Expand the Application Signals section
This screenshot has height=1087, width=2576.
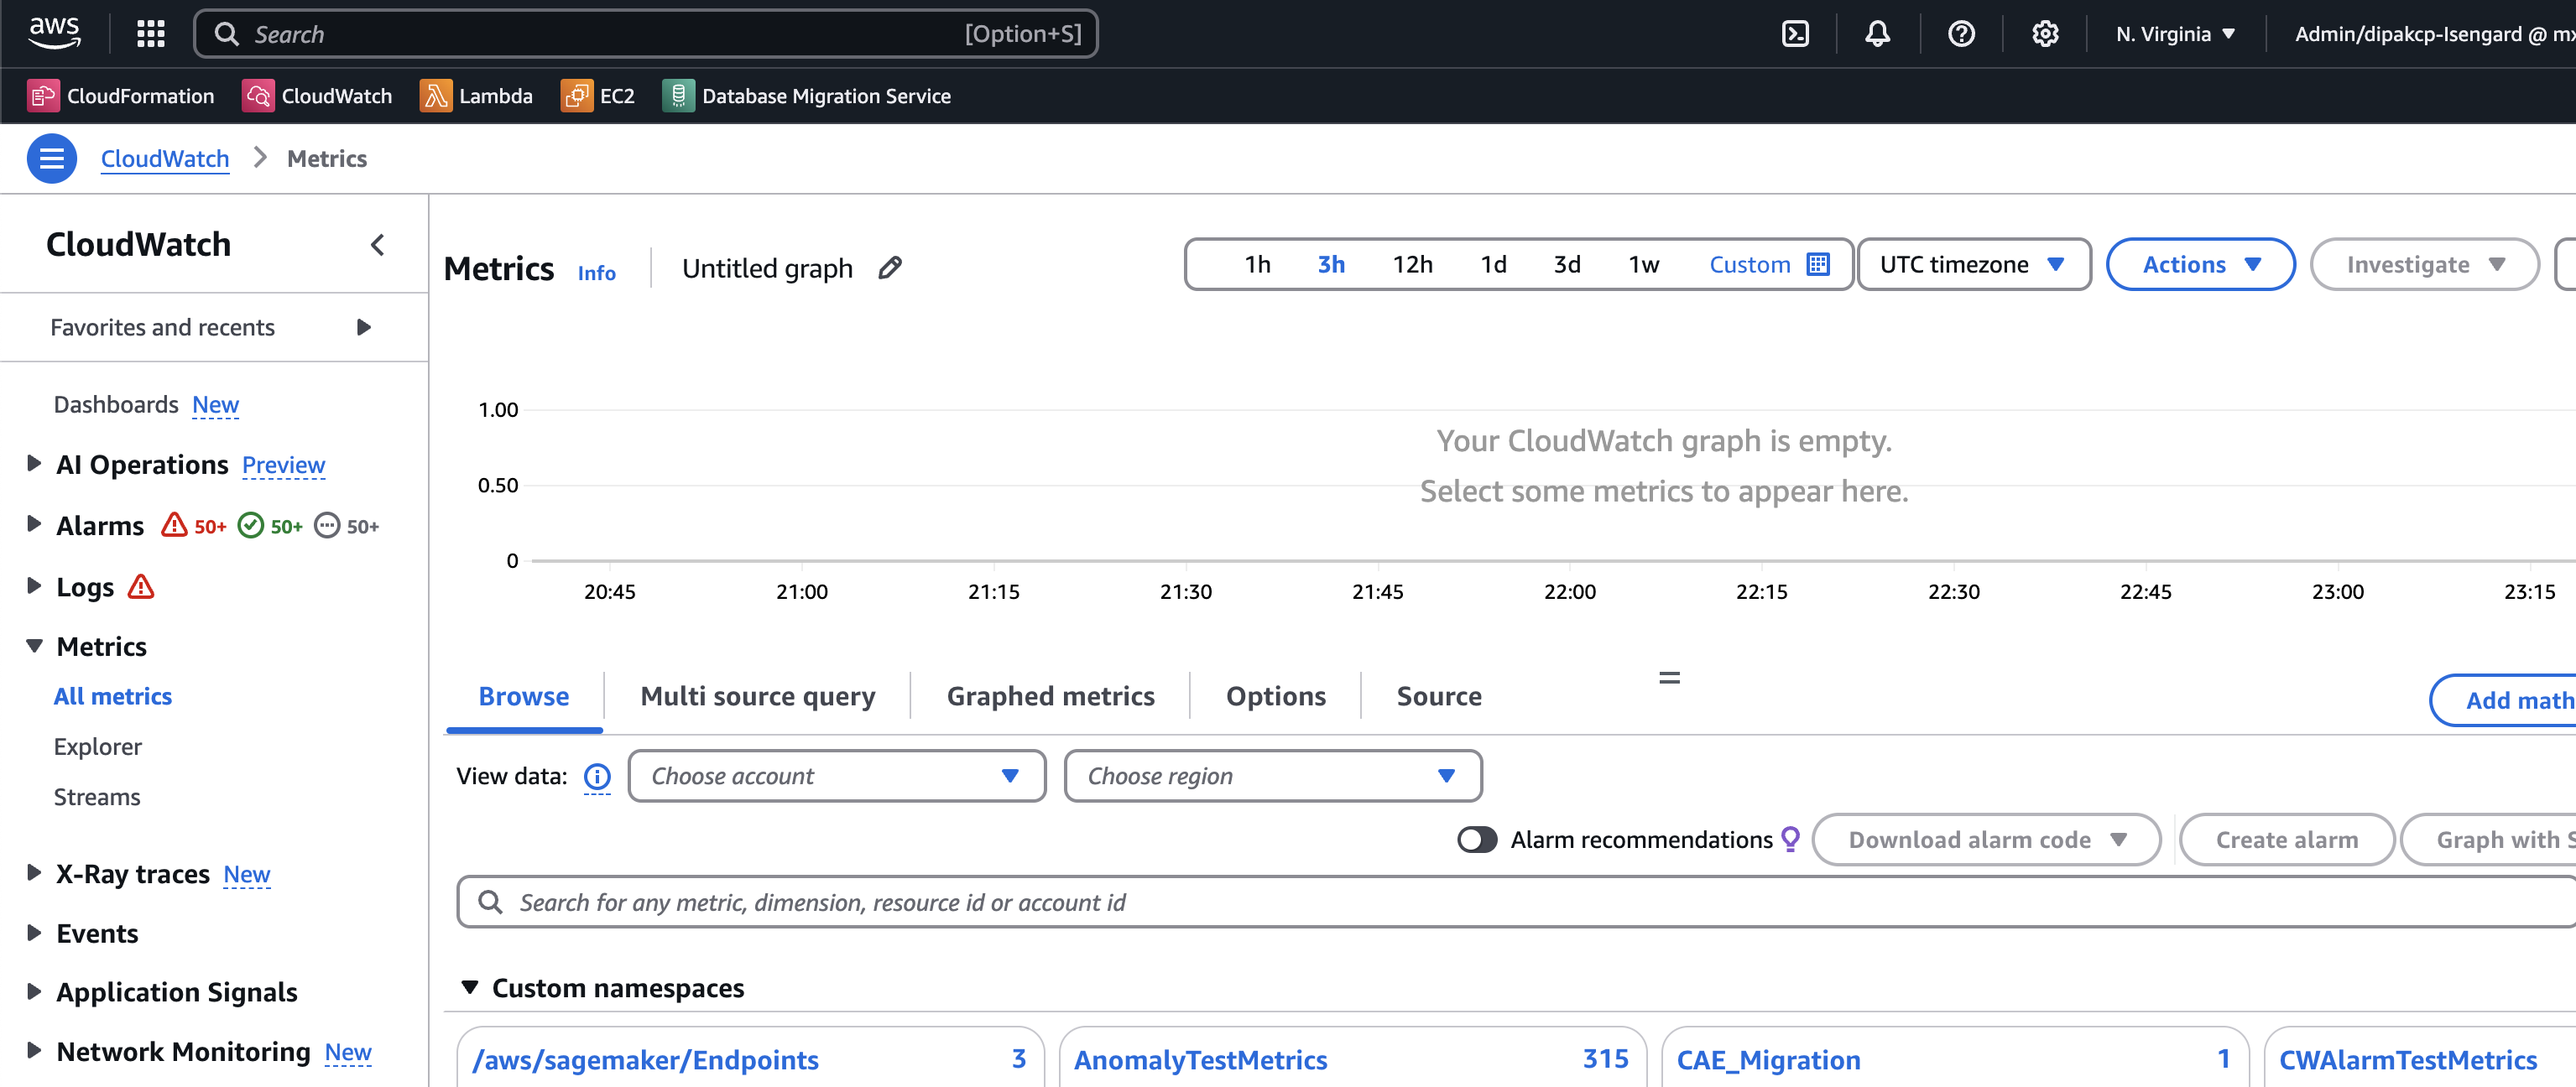[x=34, y=991]
